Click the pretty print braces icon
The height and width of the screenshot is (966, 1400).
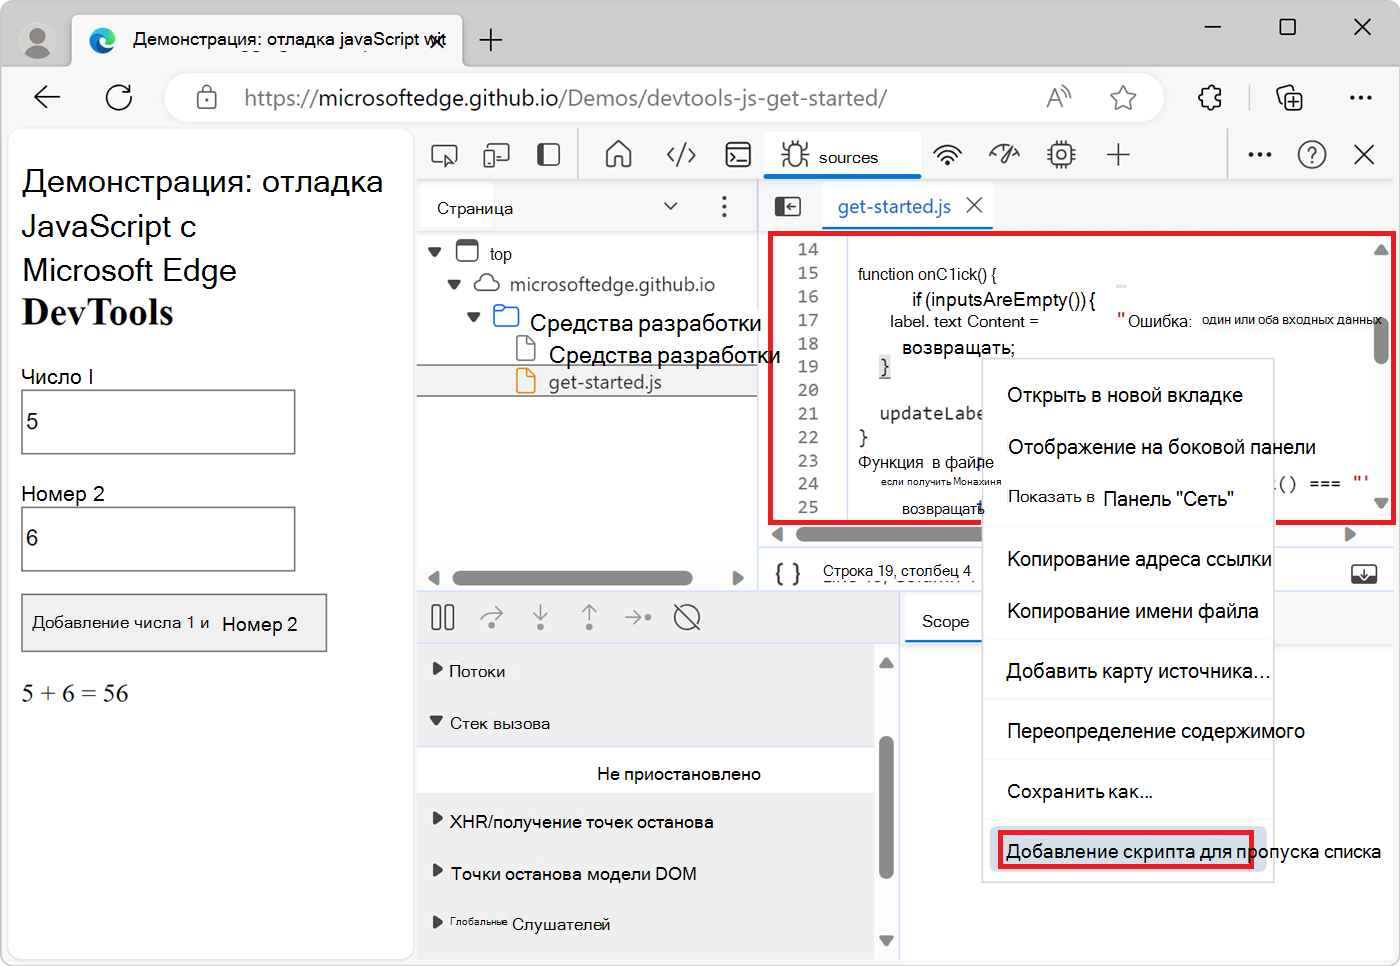(x=788, y=573)
